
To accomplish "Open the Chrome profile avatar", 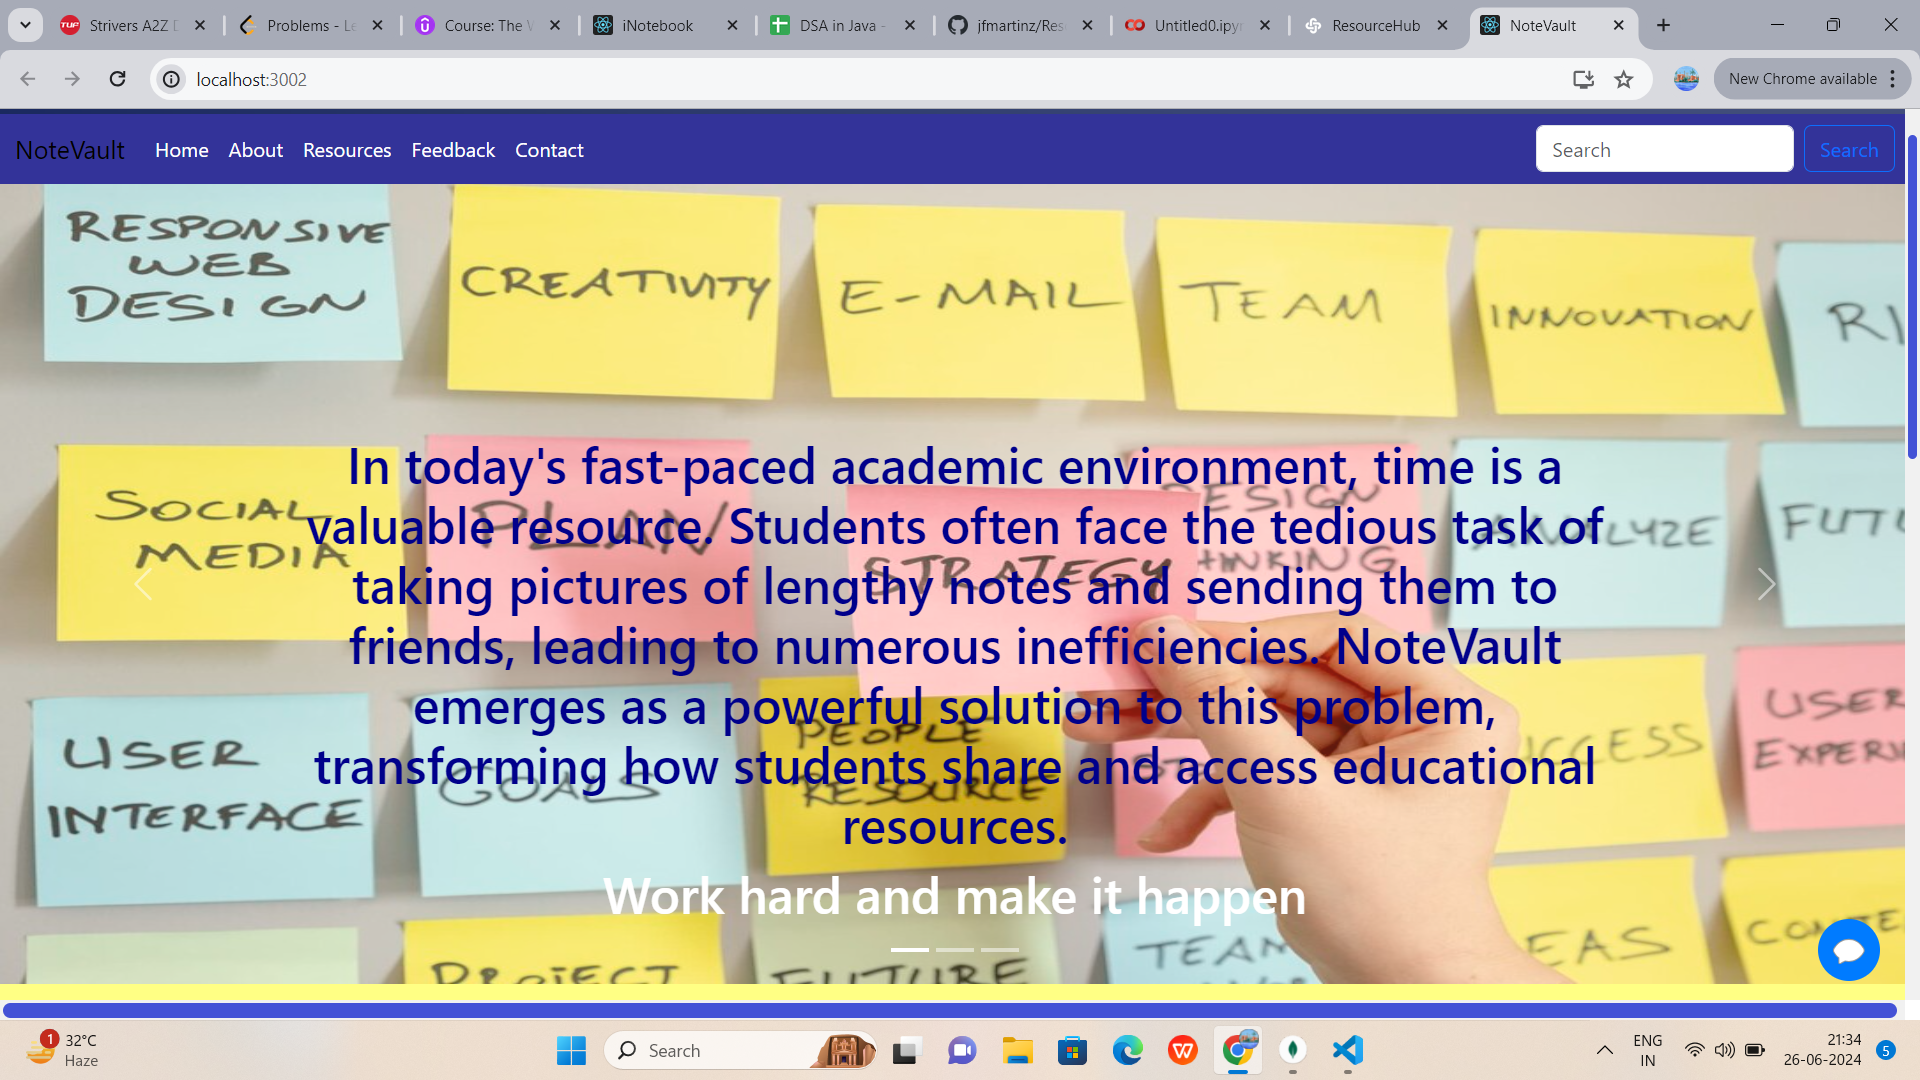I will (x=1686, y=79).
